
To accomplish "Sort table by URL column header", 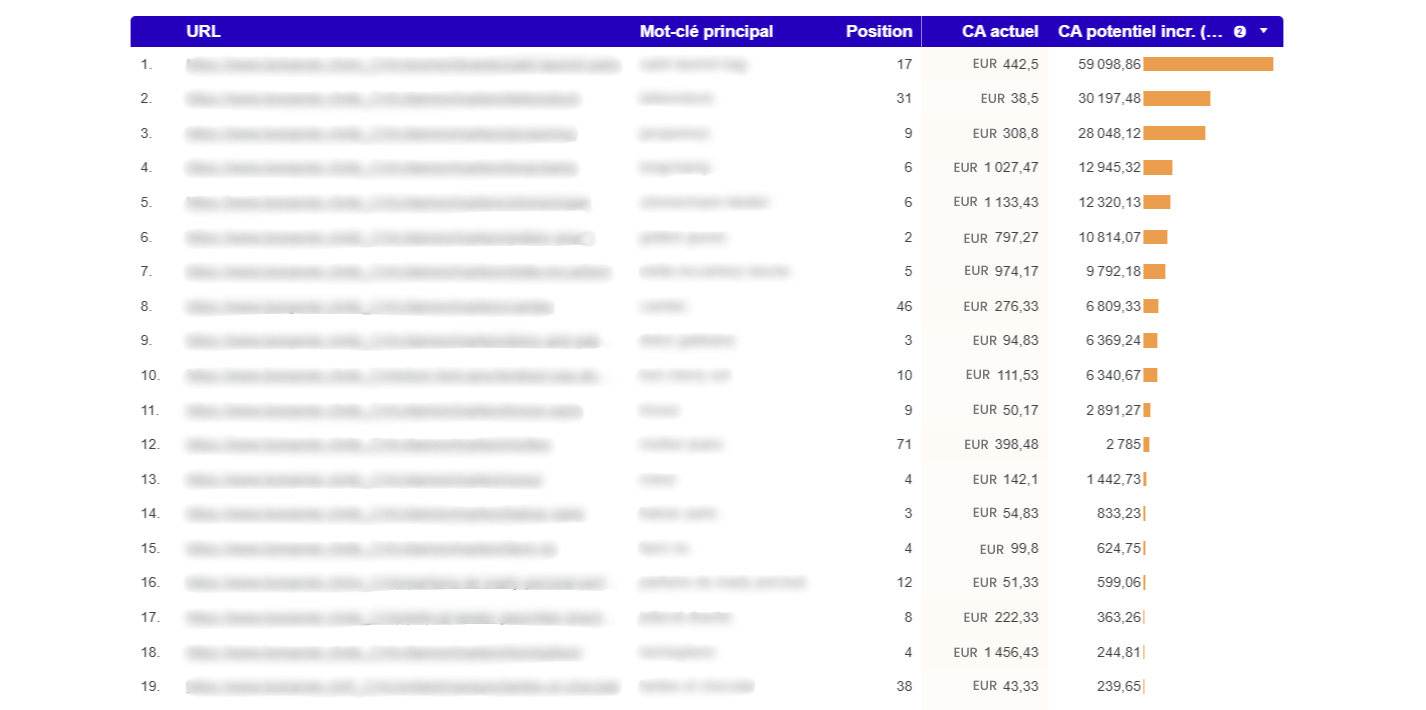I will [203, 32].
